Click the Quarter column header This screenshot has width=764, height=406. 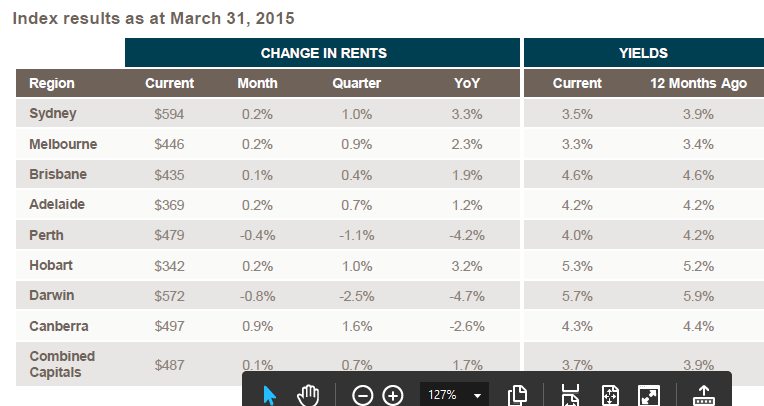coord(357,83)
